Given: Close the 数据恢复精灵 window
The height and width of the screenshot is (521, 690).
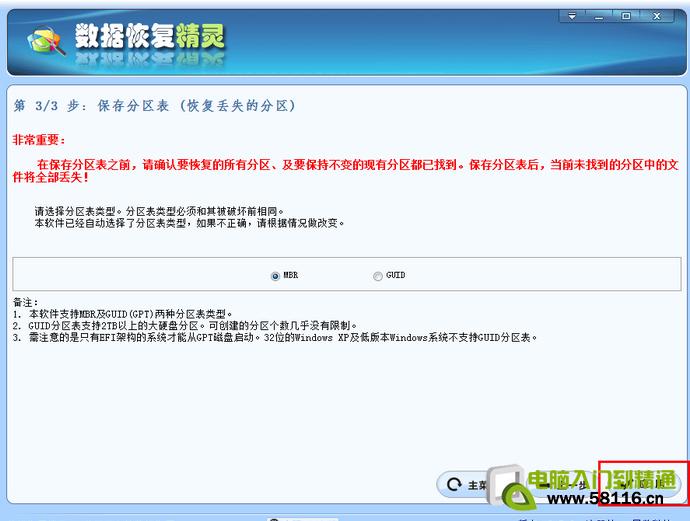Looking at the screenshot, I should click(x=657, y=16).
